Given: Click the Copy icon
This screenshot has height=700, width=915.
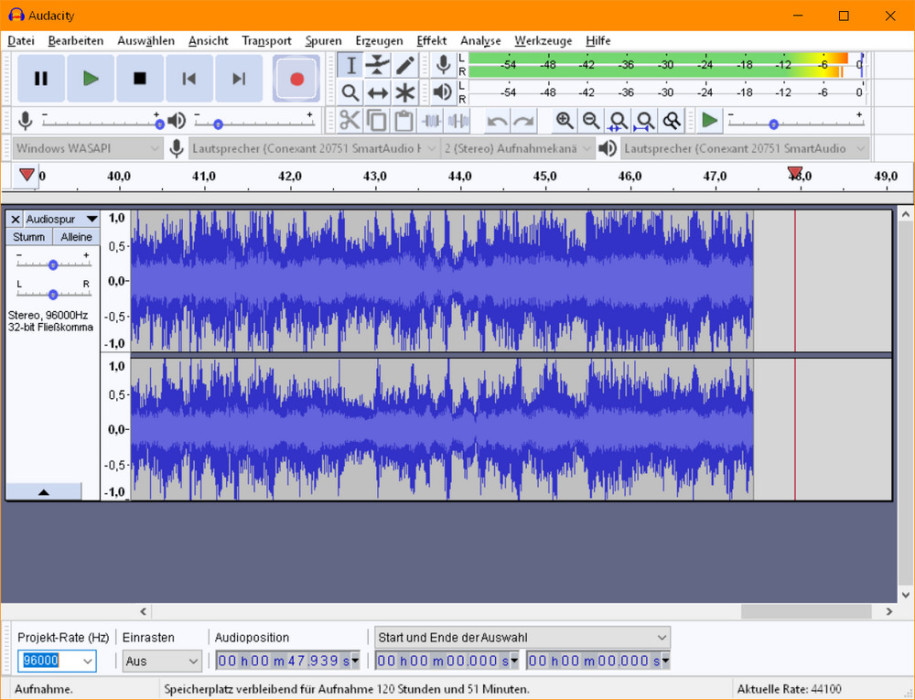Looking at the screenshot, I should (x=376, y=121).
